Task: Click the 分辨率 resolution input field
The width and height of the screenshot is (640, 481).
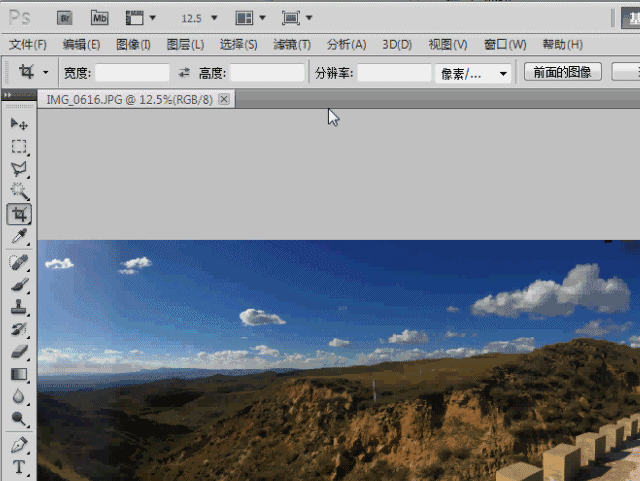Action: [394, 73]
